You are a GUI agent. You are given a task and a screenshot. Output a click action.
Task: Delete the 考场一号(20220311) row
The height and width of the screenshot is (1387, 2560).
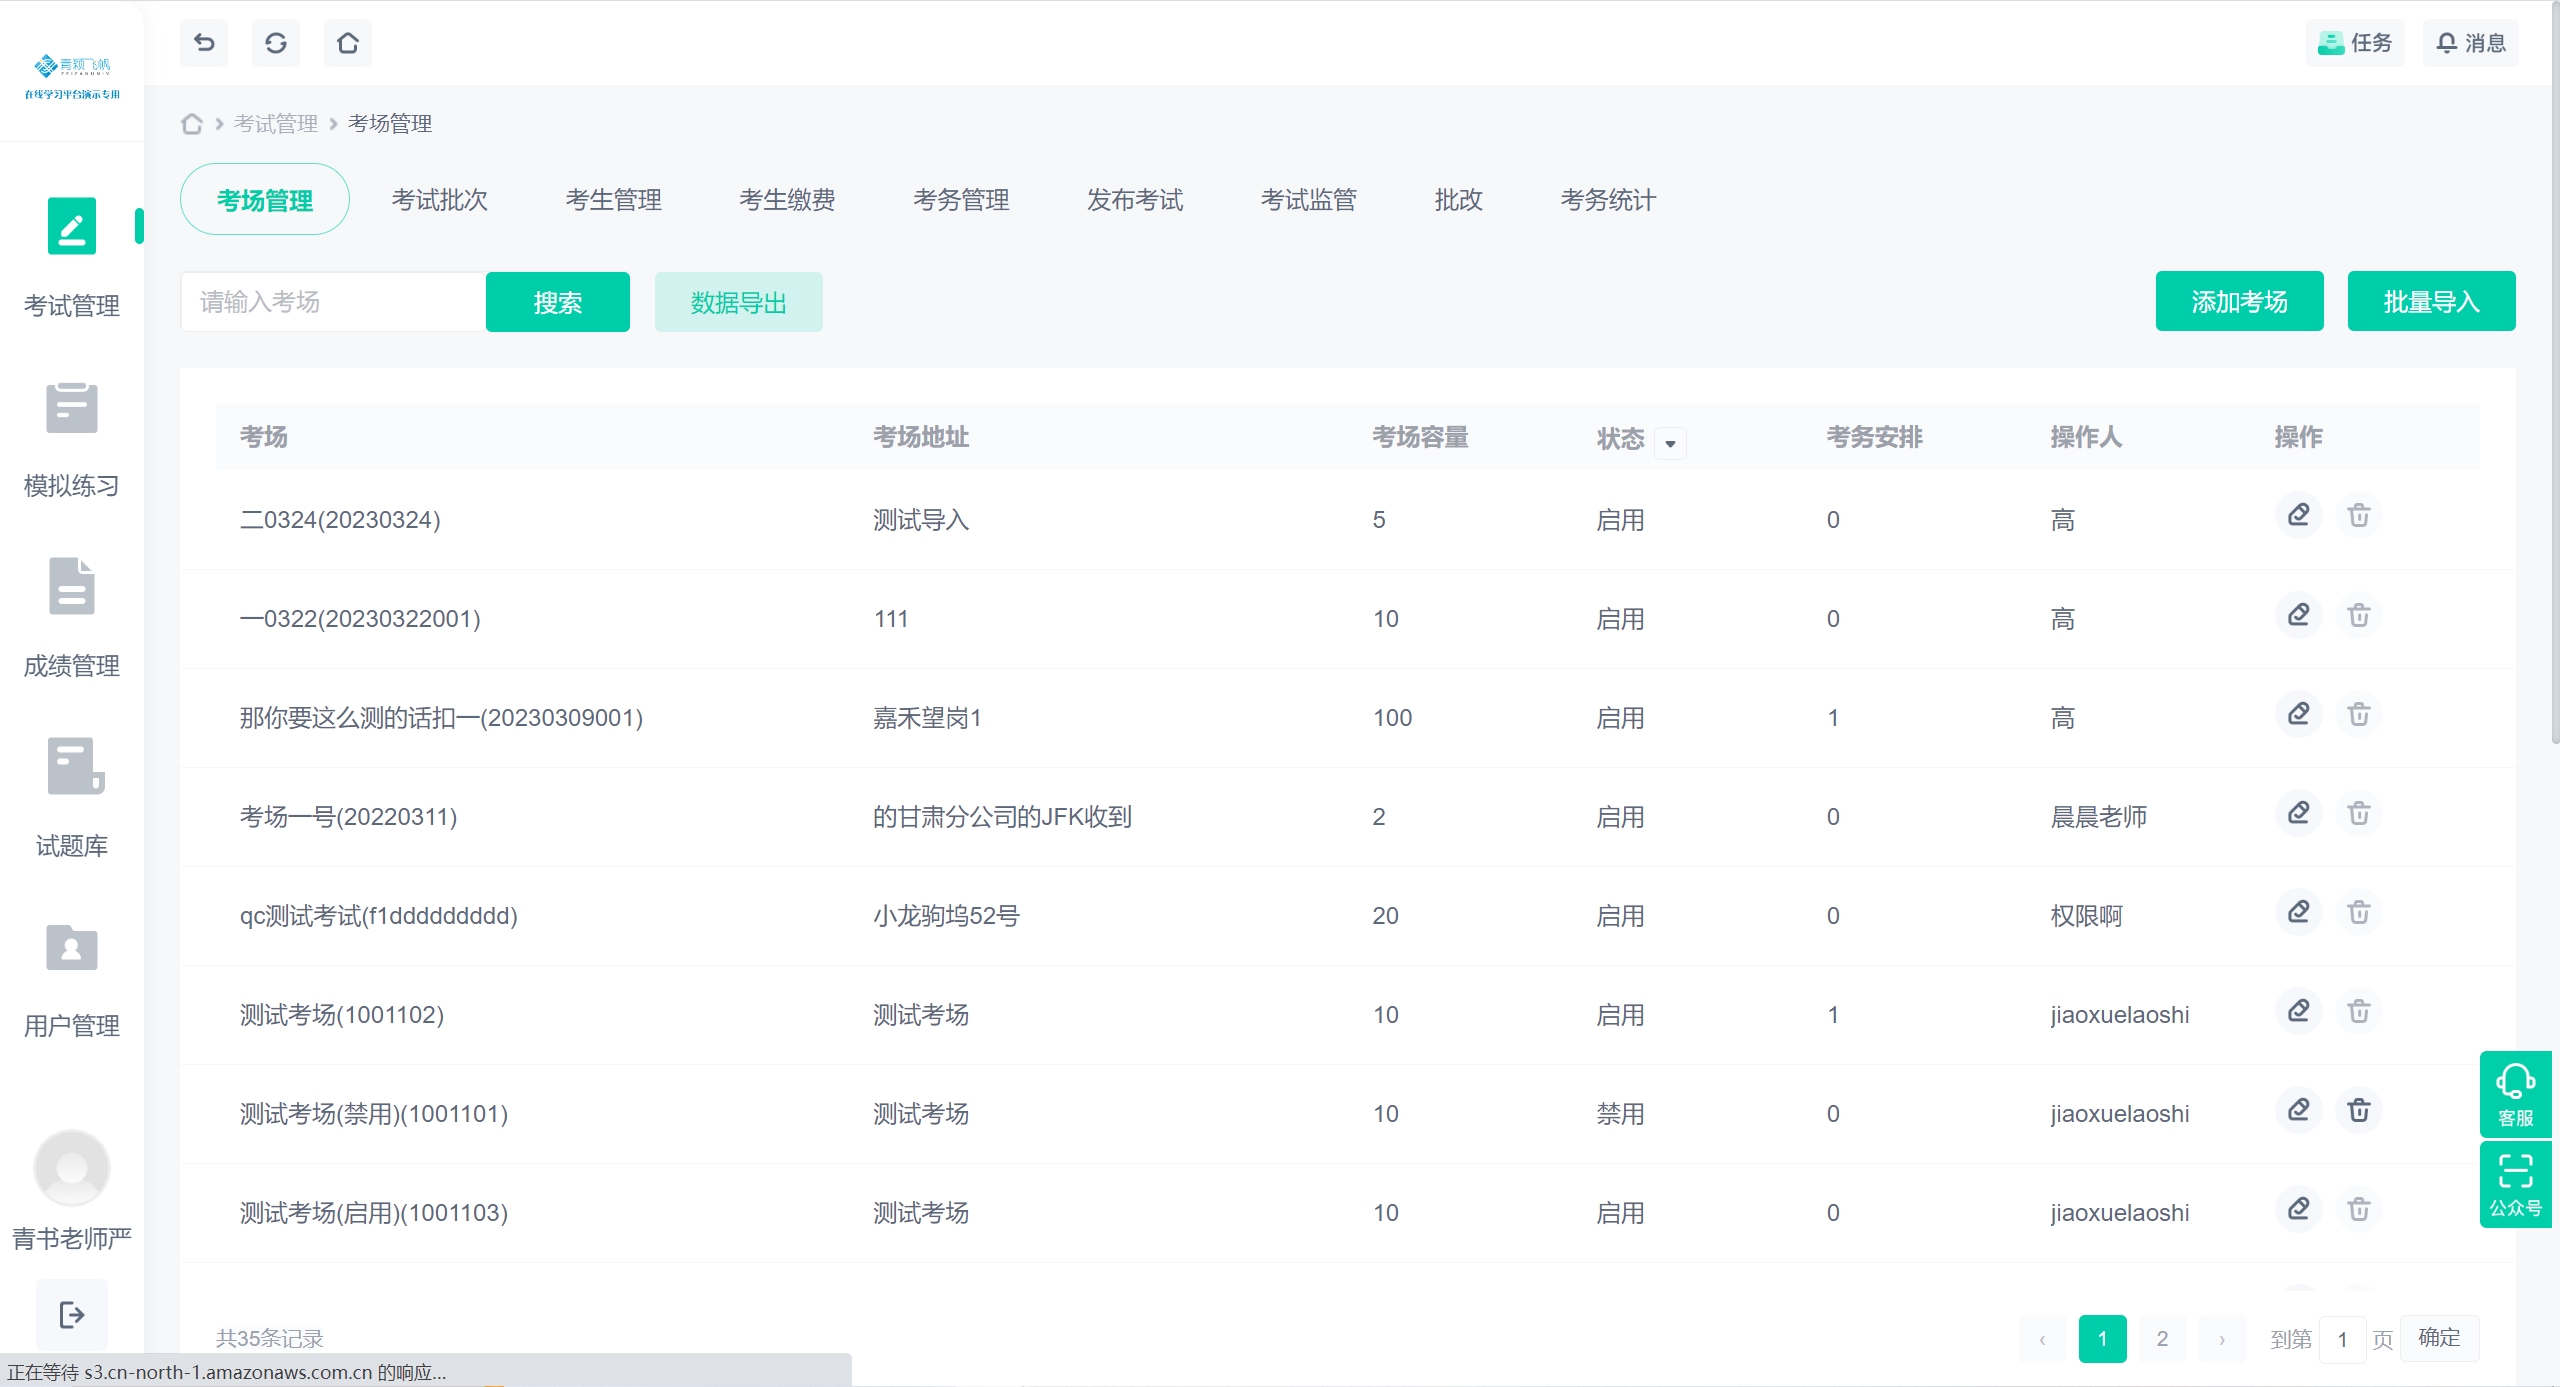coord(2359,813)
